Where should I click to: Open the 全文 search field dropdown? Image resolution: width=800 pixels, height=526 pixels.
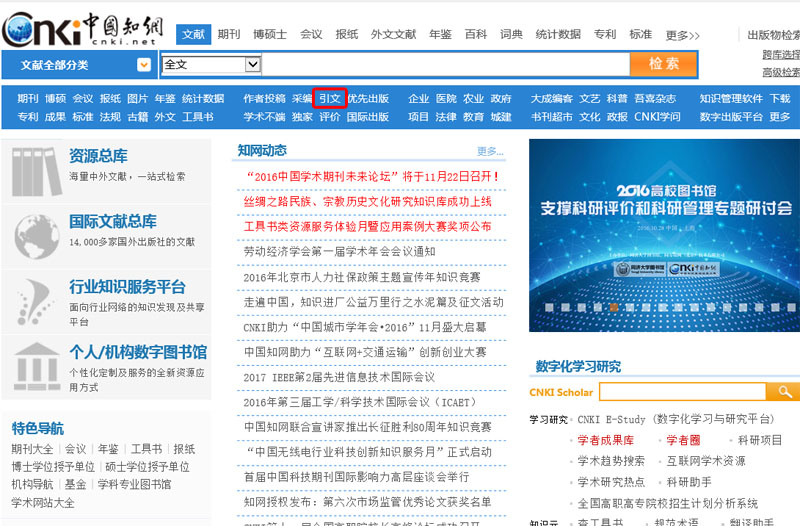(x=253, y=64)
